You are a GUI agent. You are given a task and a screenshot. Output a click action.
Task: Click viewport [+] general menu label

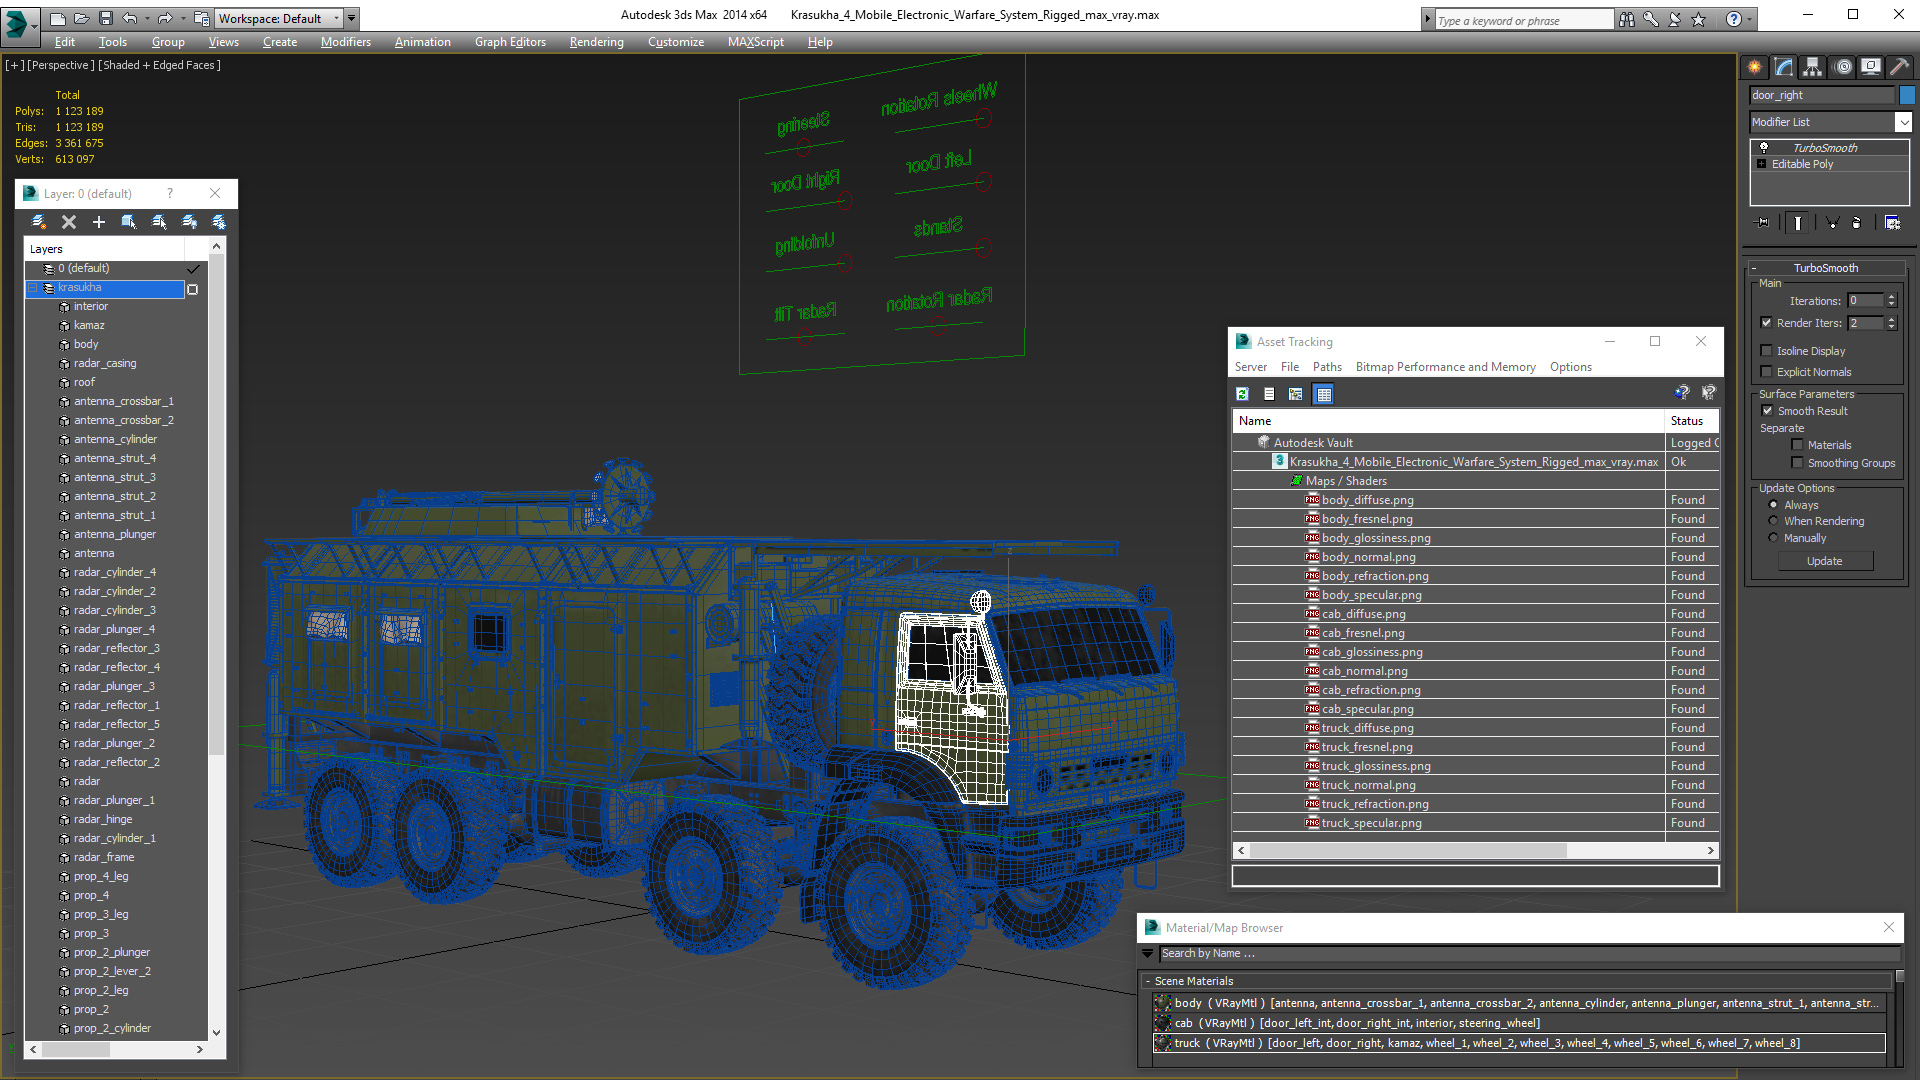(14, 65)
